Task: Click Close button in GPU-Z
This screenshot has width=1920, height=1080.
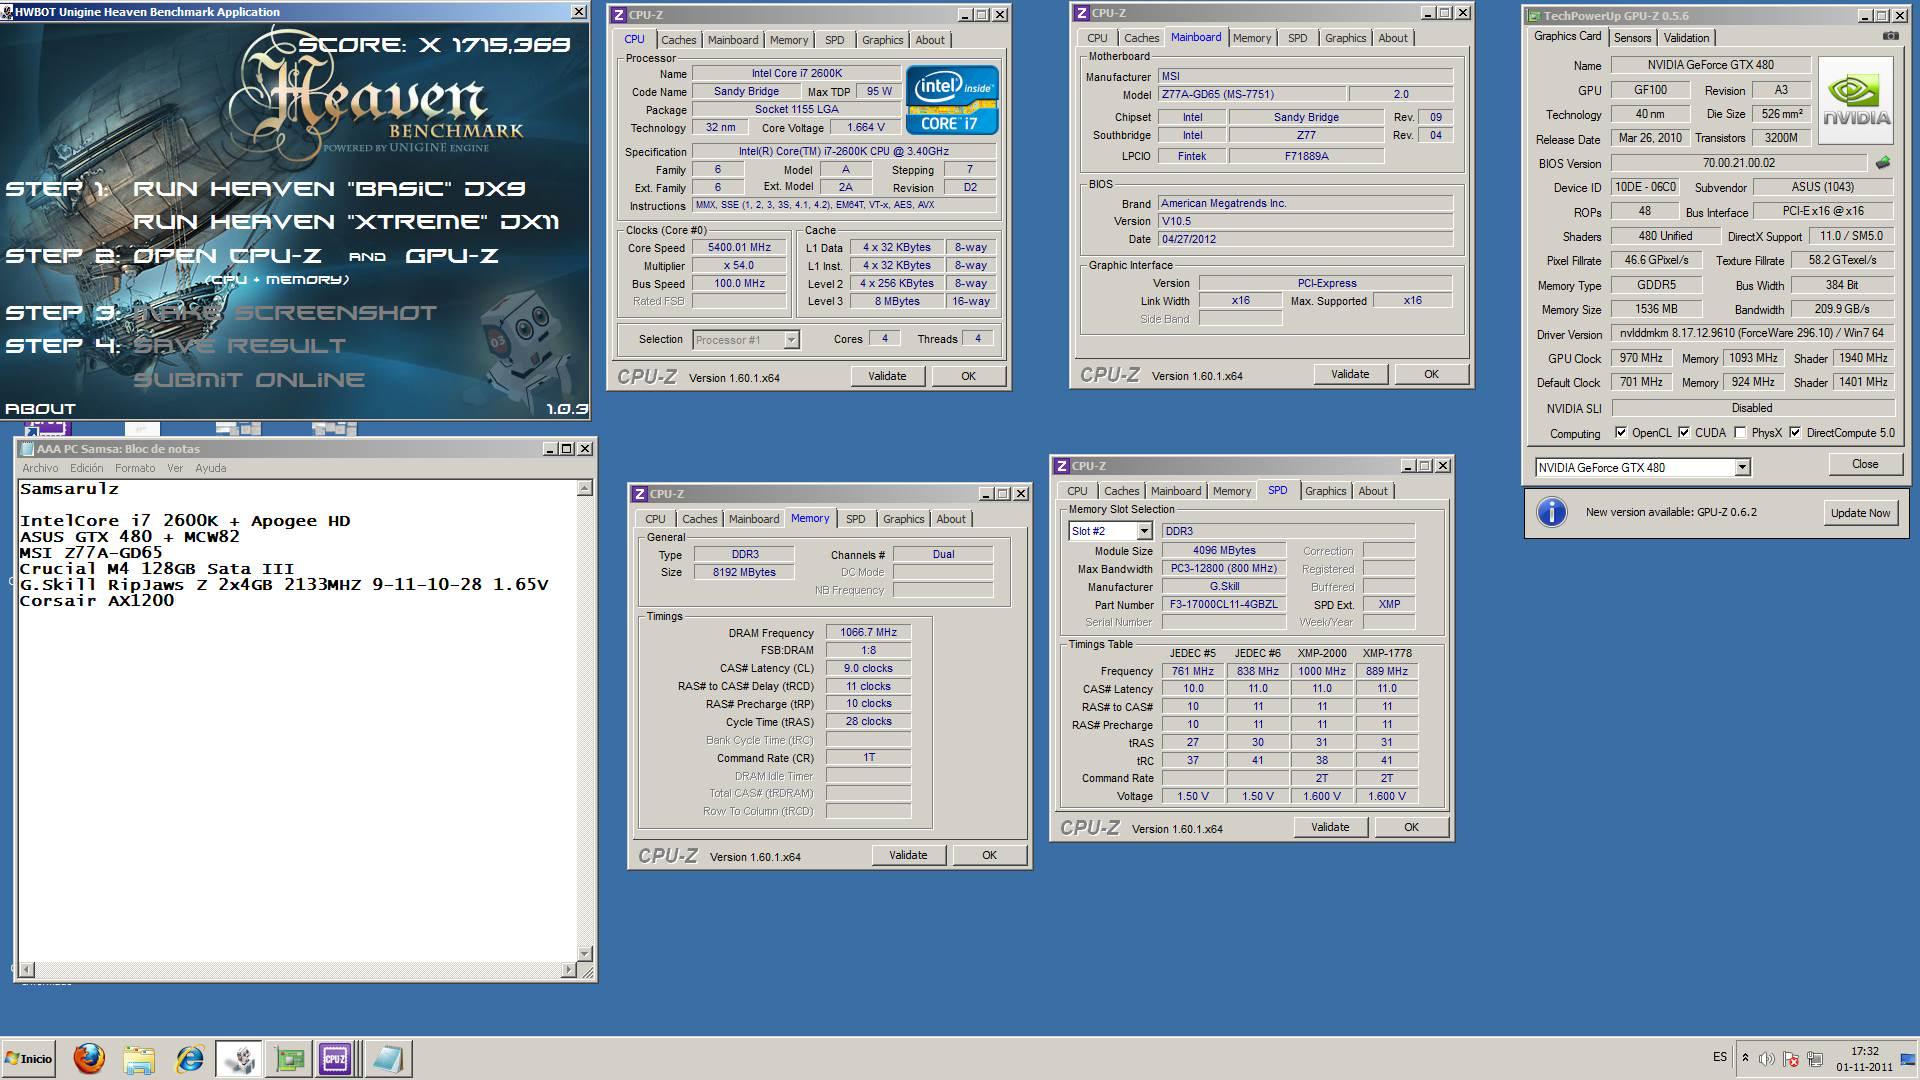Action: pos(1865,464)
